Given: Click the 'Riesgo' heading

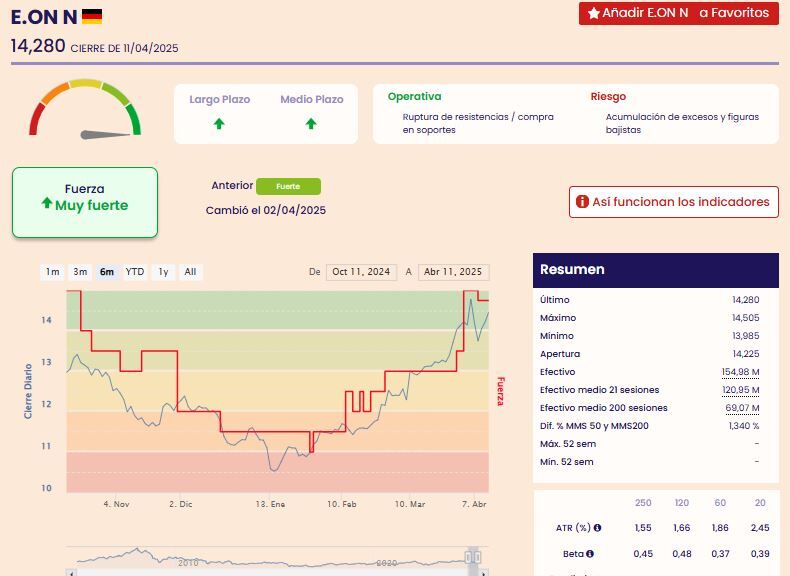Looking at the screenshot, I should click(608, 96).
